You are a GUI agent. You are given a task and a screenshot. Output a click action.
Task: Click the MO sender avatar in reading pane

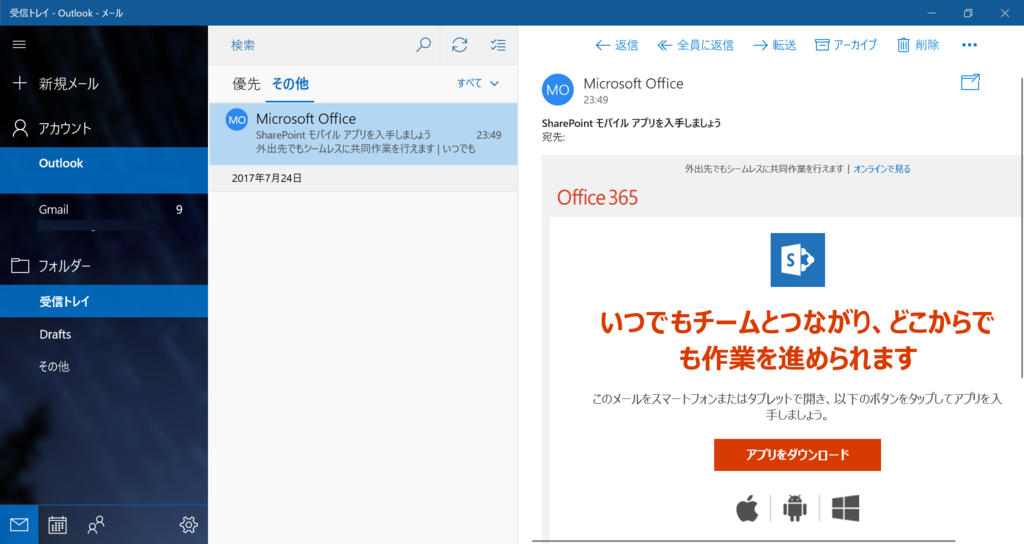[558, 90]
